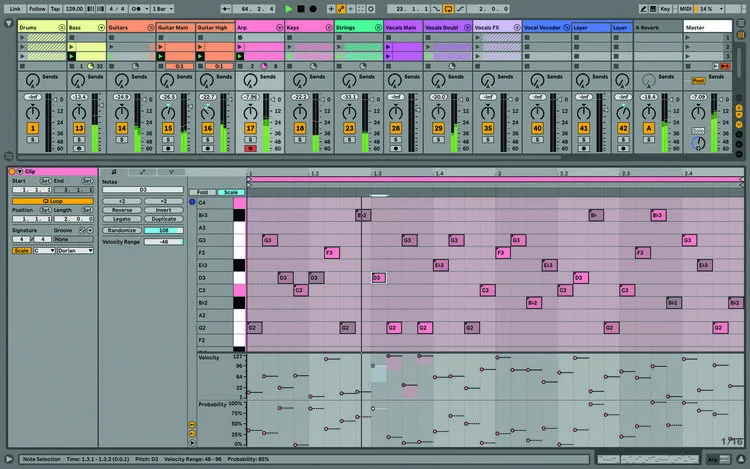Toggle the cyan Scale highlight button in piano roll
Screen dimensions: 750x469
coord(231,192)
